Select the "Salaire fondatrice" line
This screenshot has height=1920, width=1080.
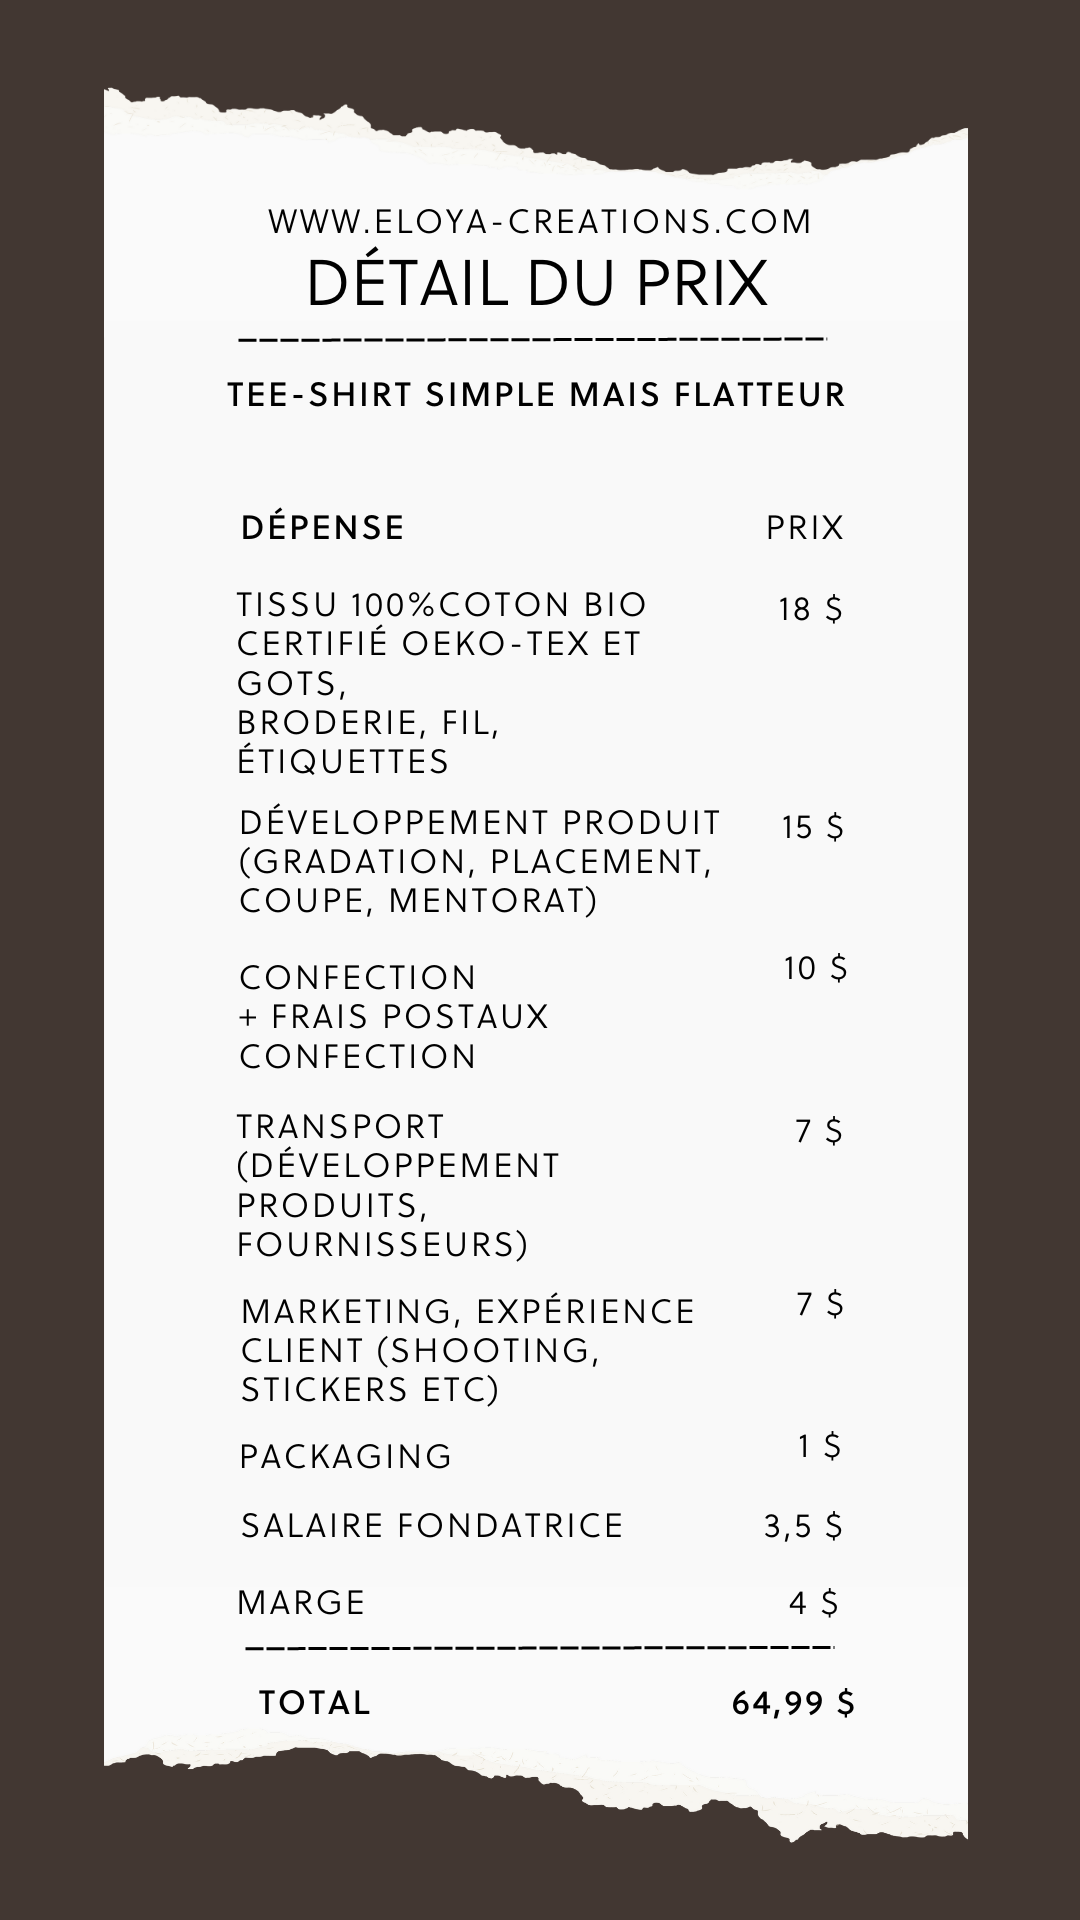[x=432, y=1526]
